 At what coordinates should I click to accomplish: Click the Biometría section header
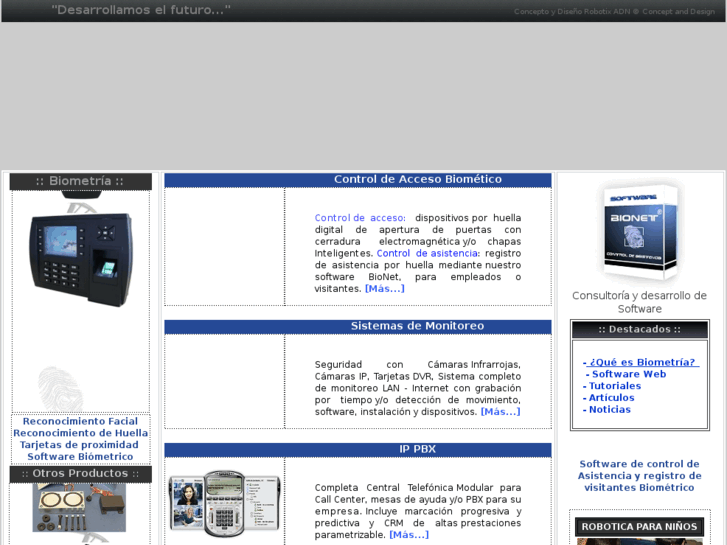coord(81,181)
